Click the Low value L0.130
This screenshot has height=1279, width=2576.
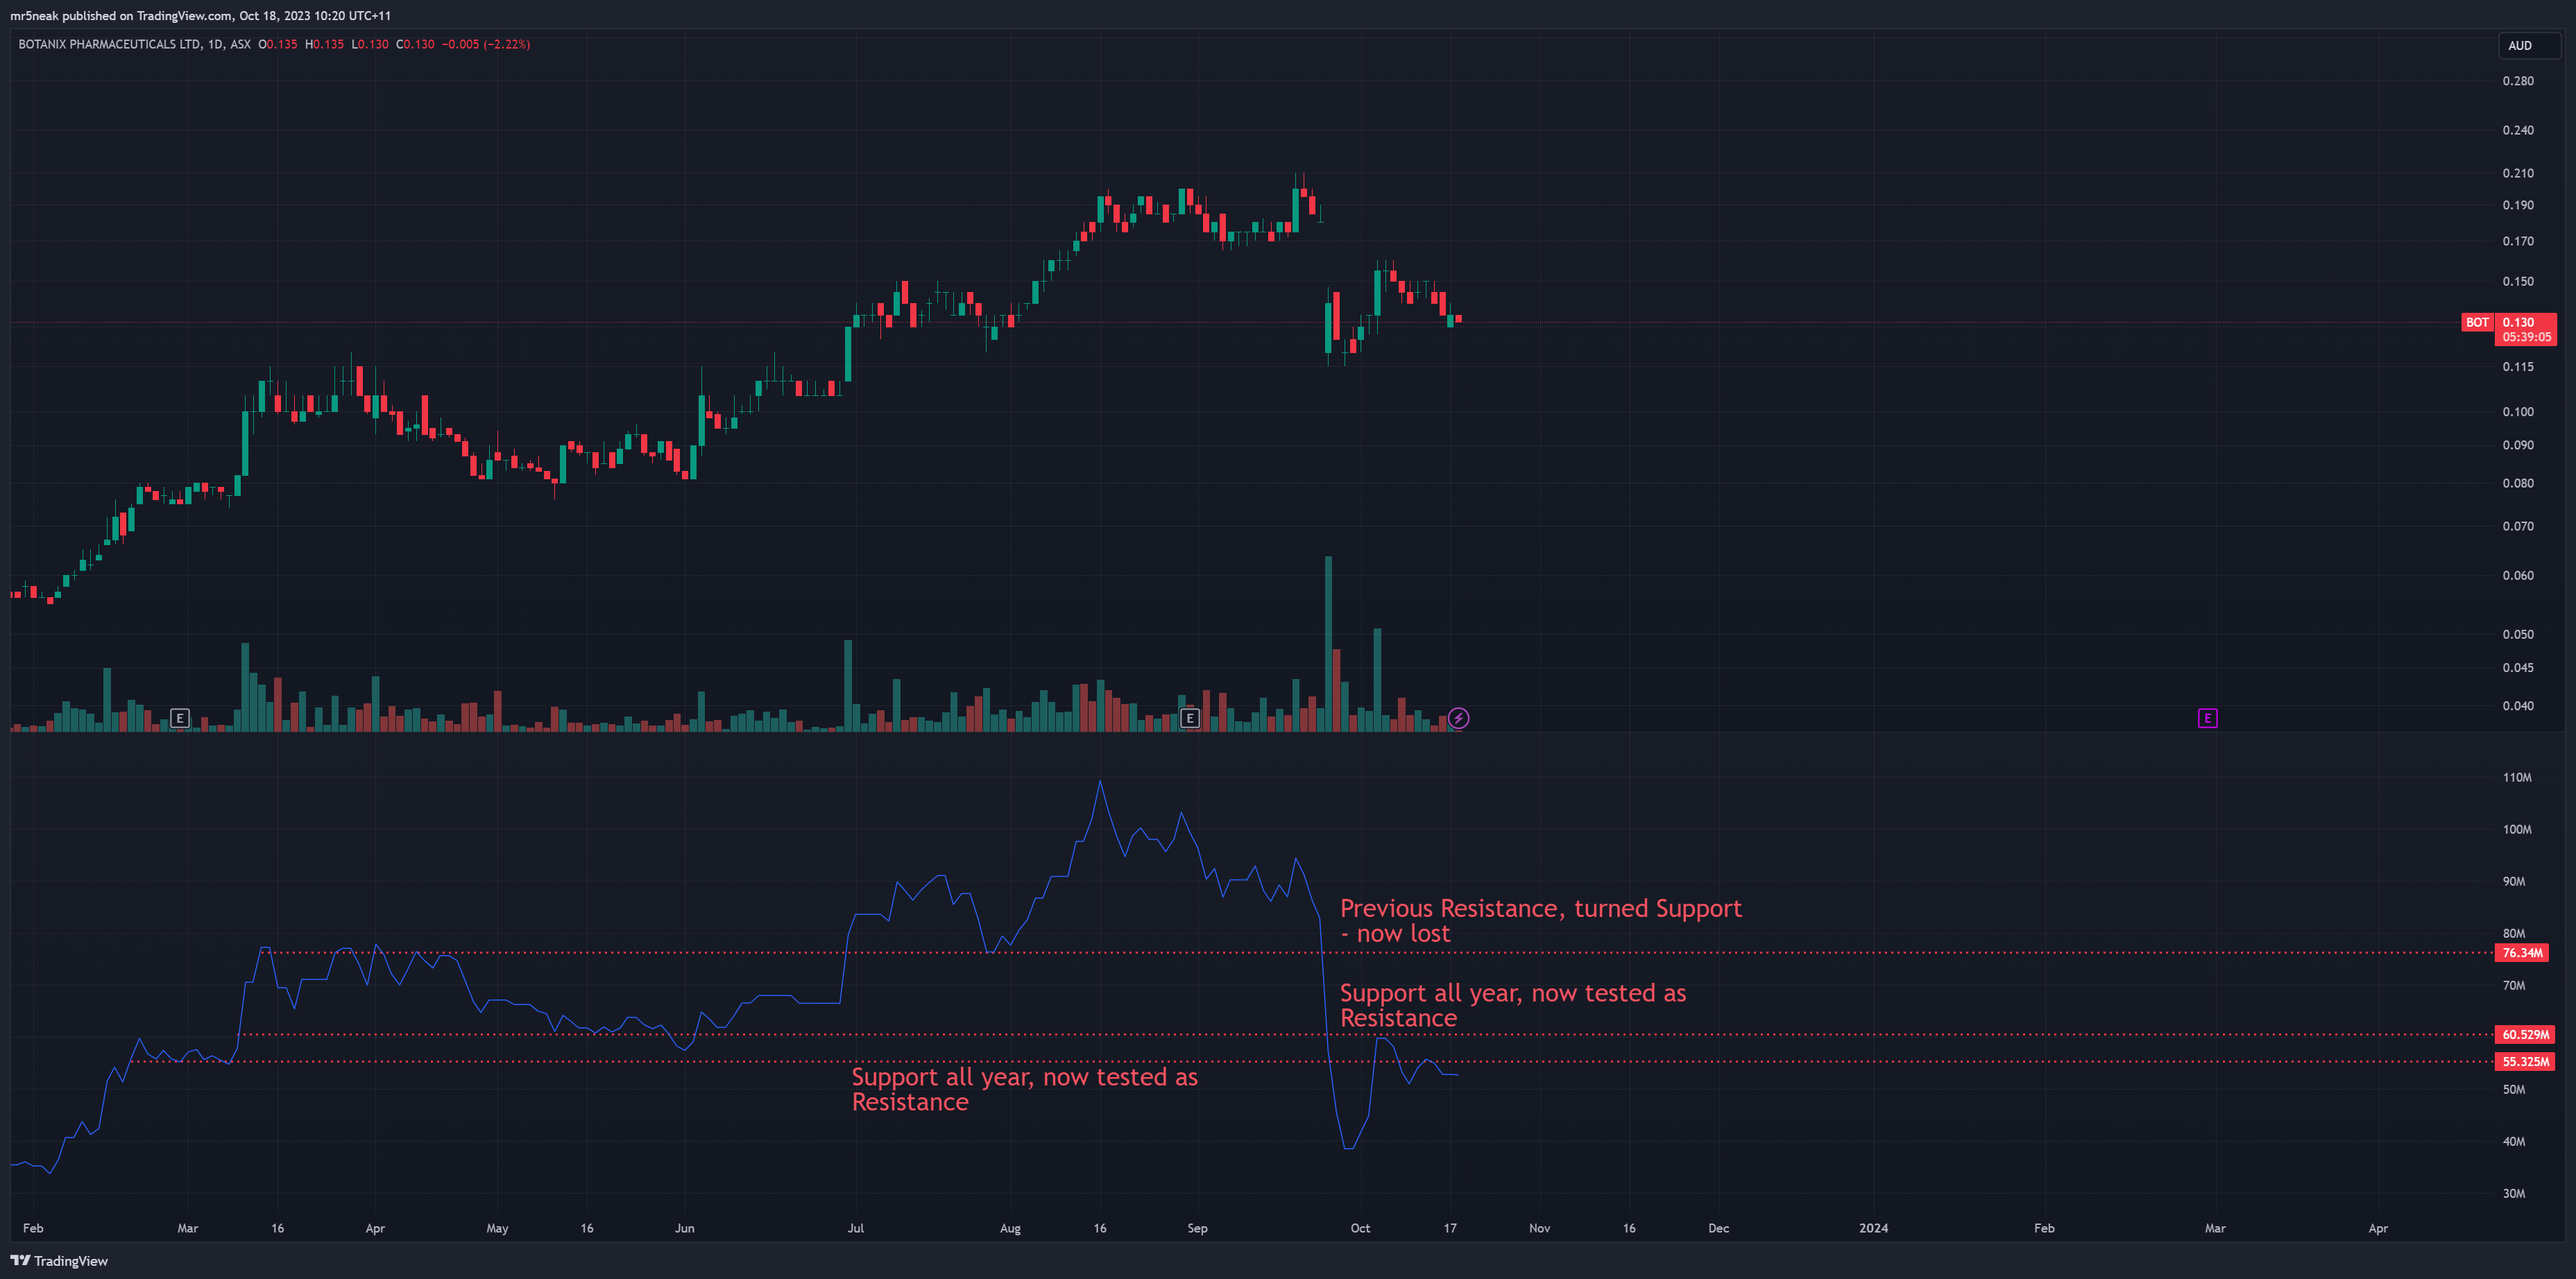click(x=370, y=44)
